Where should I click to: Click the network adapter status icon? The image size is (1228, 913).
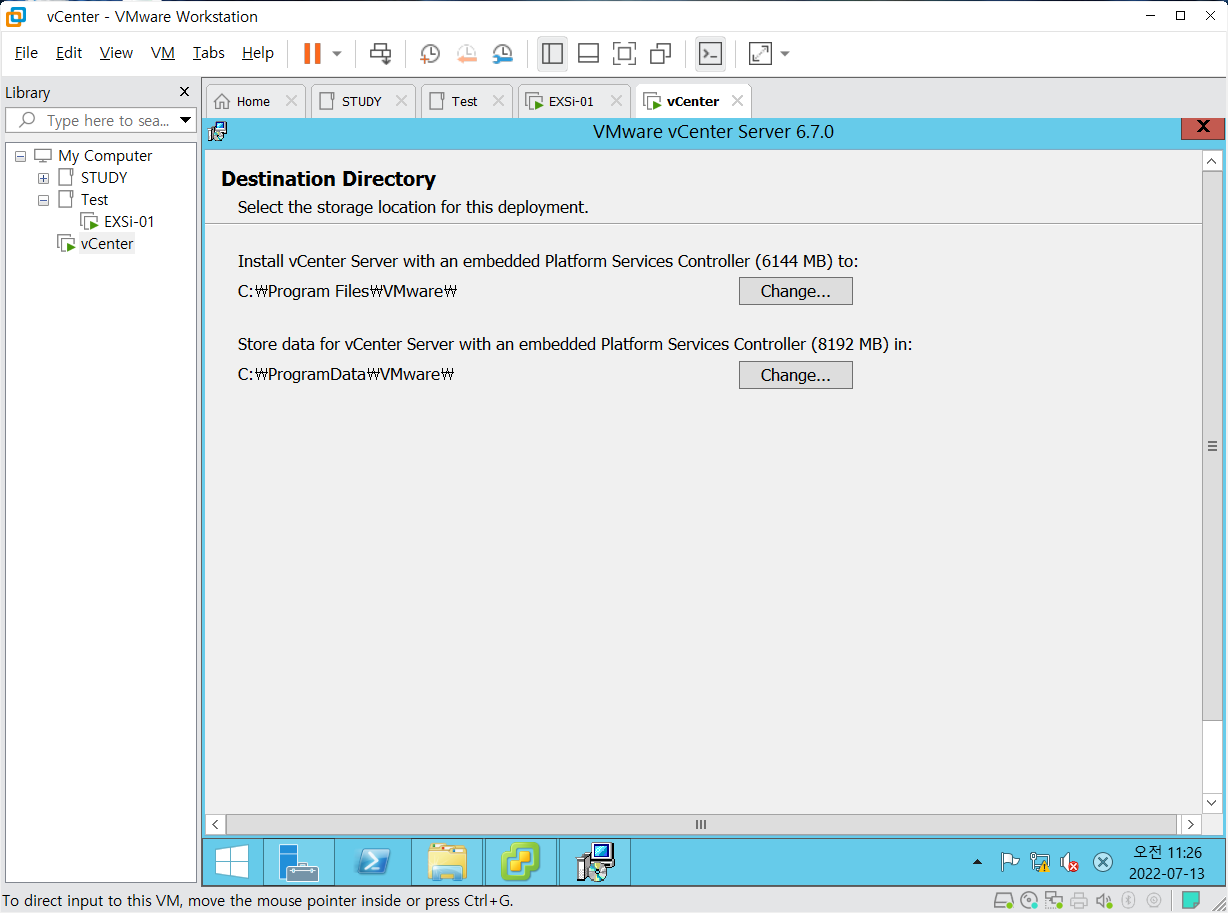[1054, 901]
